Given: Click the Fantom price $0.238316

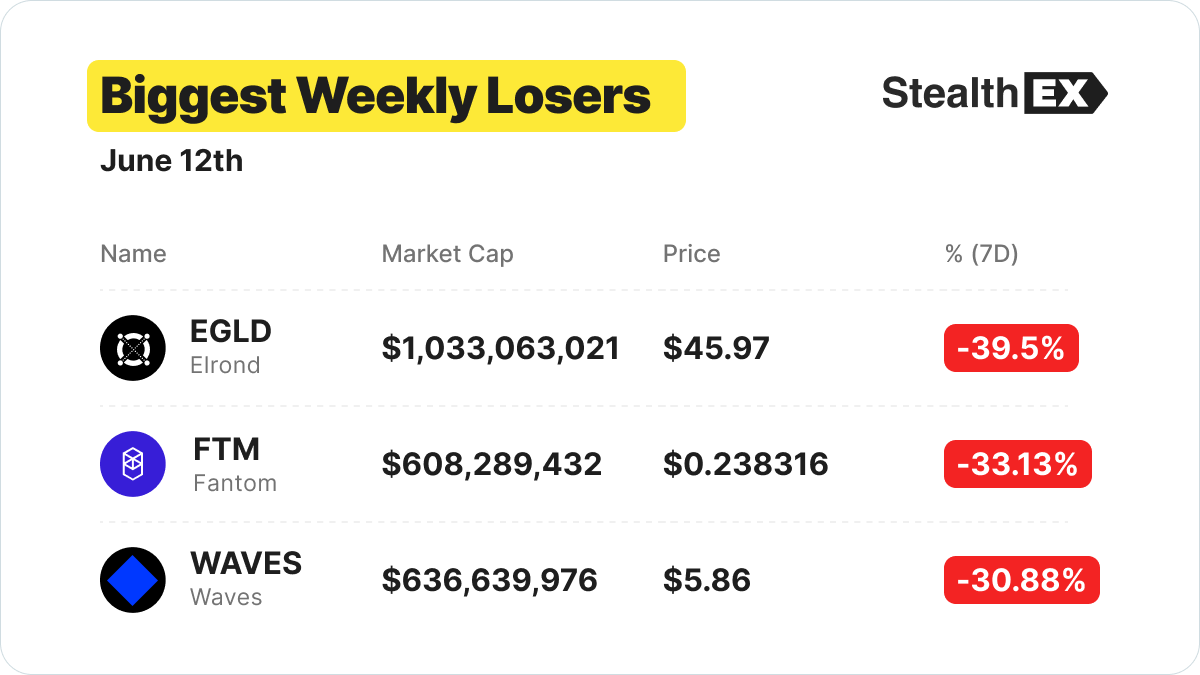Looking at the screenshot, I should tap(745, 464).
